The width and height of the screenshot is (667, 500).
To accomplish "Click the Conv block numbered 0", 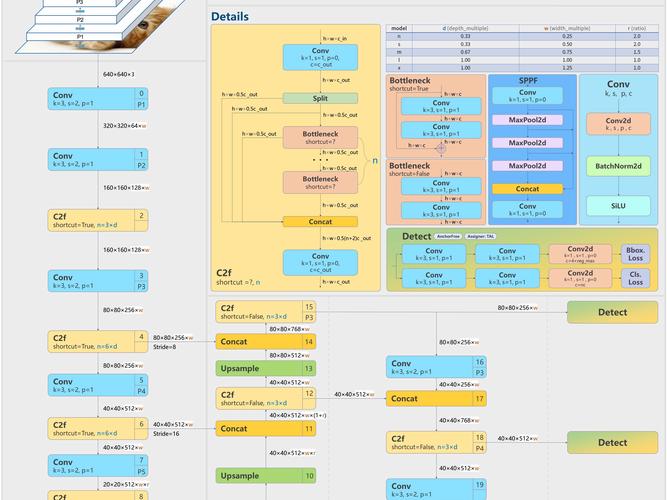I will point(98,98).
